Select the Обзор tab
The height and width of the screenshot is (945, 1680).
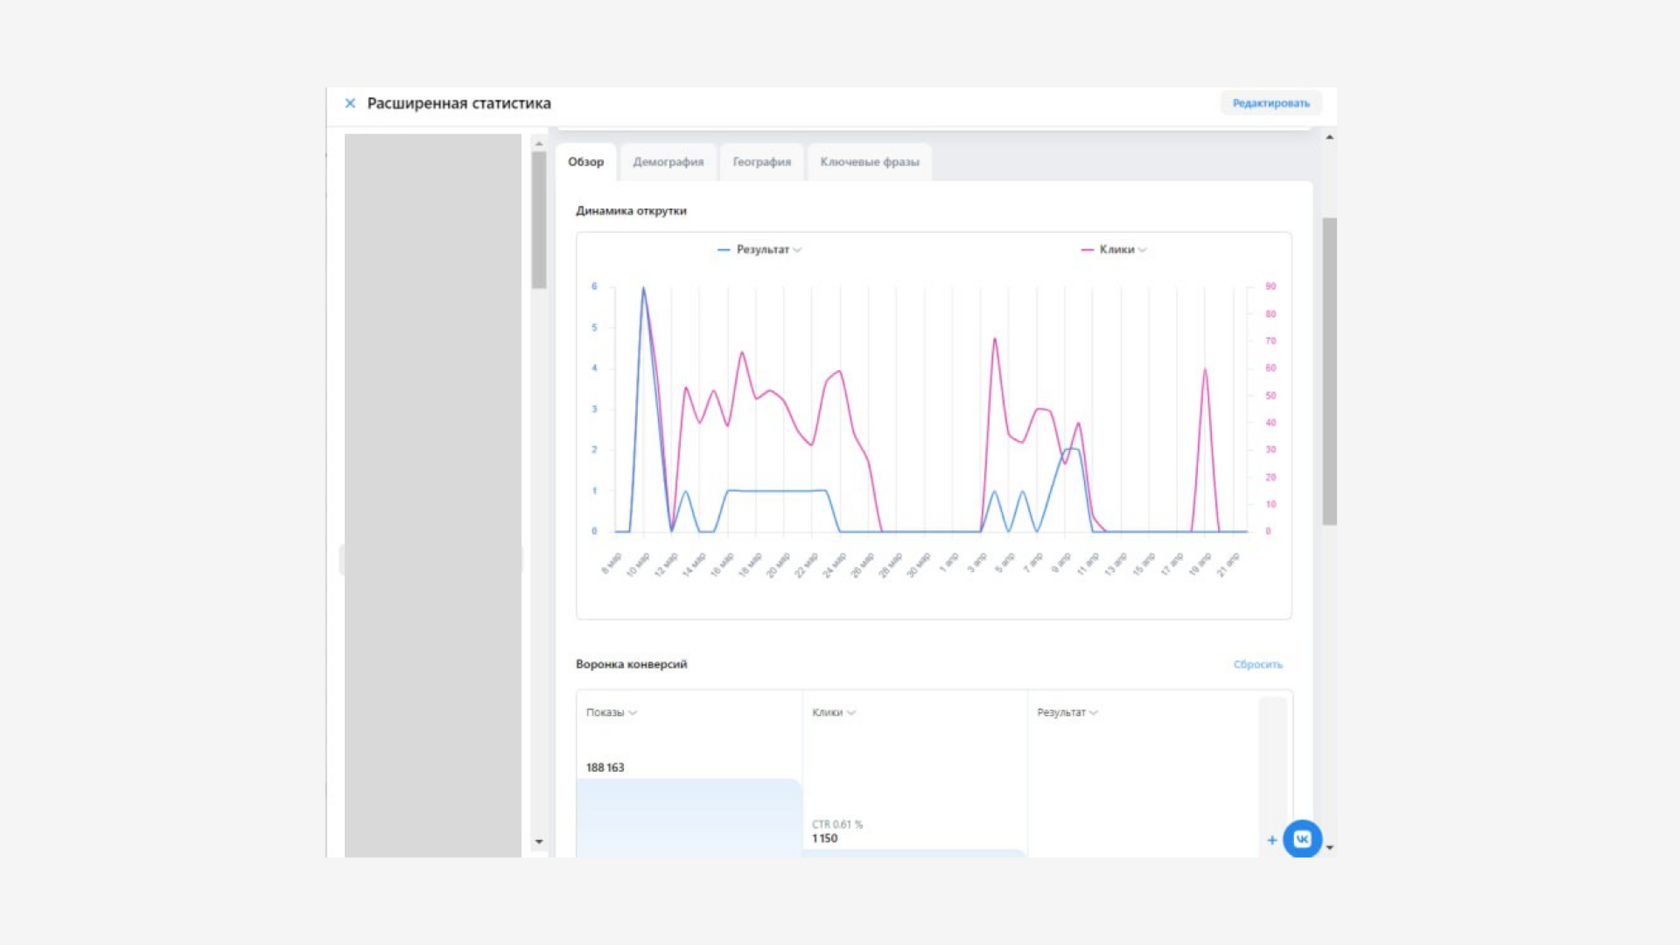(586, 162)
